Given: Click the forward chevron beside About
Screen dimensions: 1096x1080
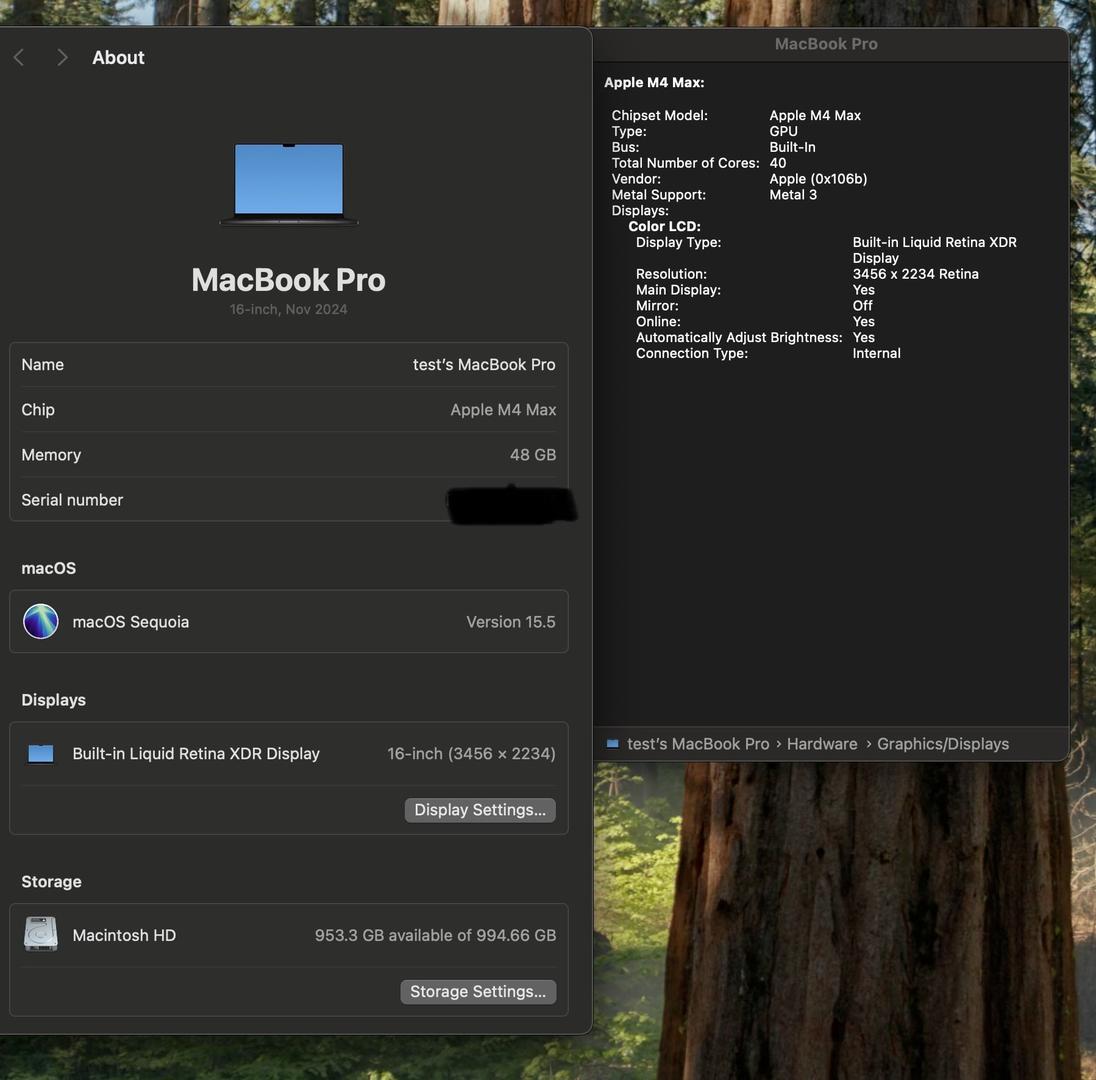Looking at the screenshot, I should pos(62,58).
